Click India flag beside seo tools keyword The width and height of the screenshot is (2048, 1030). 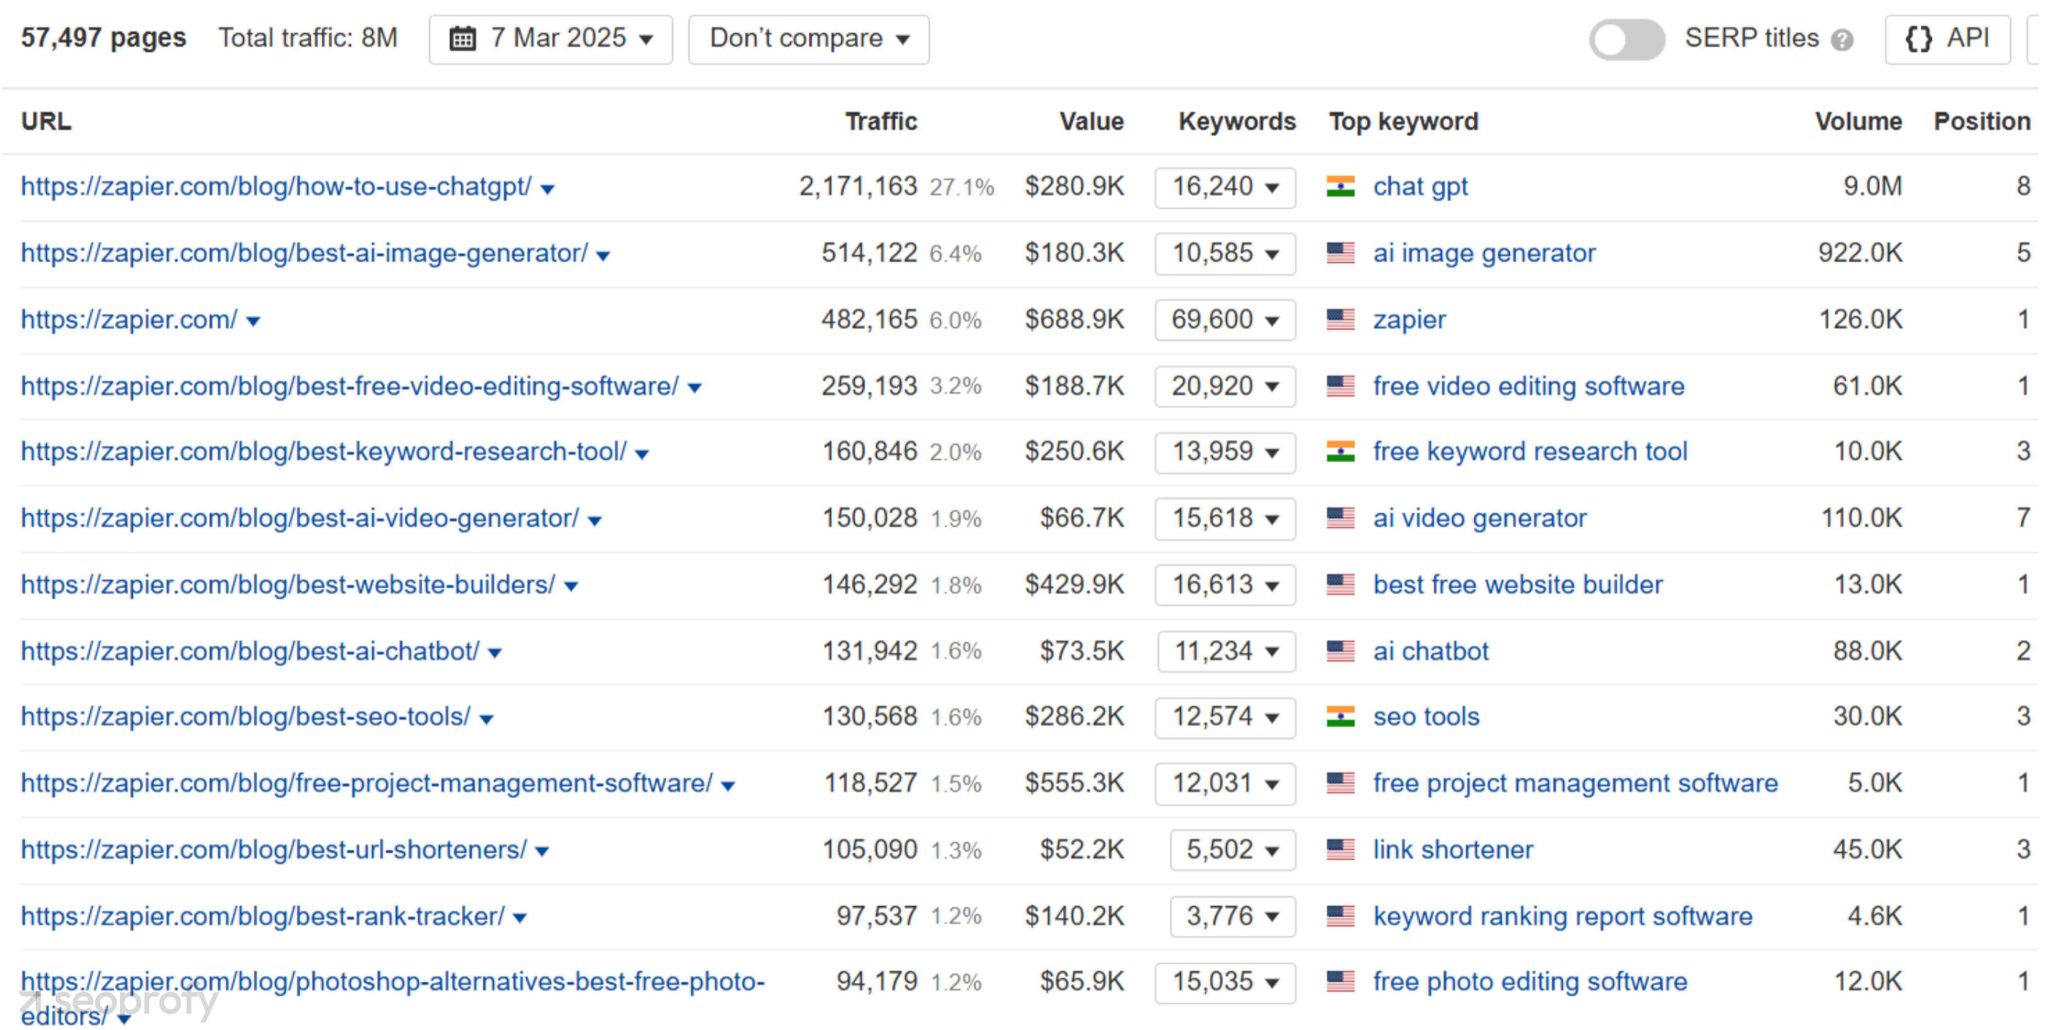point(1340,717)
